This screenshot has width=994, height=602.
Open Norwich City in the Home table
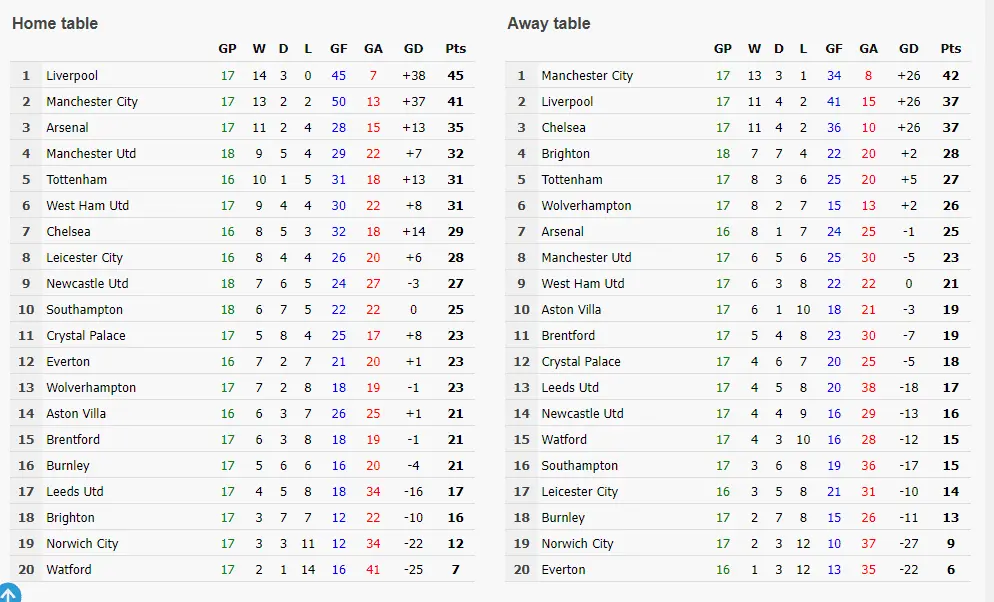click(82, 544)
